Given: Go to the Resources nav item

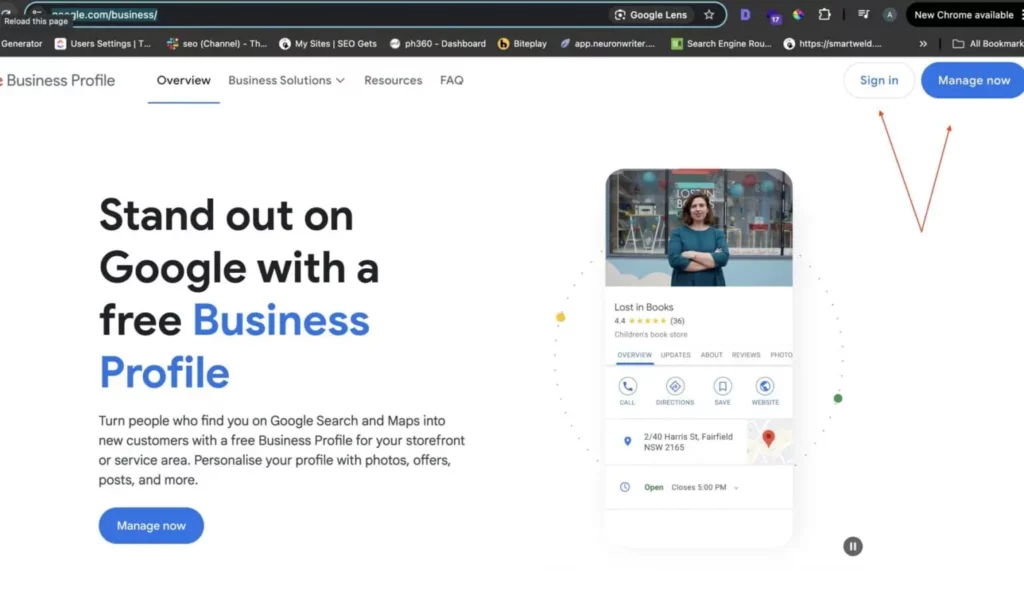Looking at the screenshot, I should pyautogui.click(x=393, y=80).
